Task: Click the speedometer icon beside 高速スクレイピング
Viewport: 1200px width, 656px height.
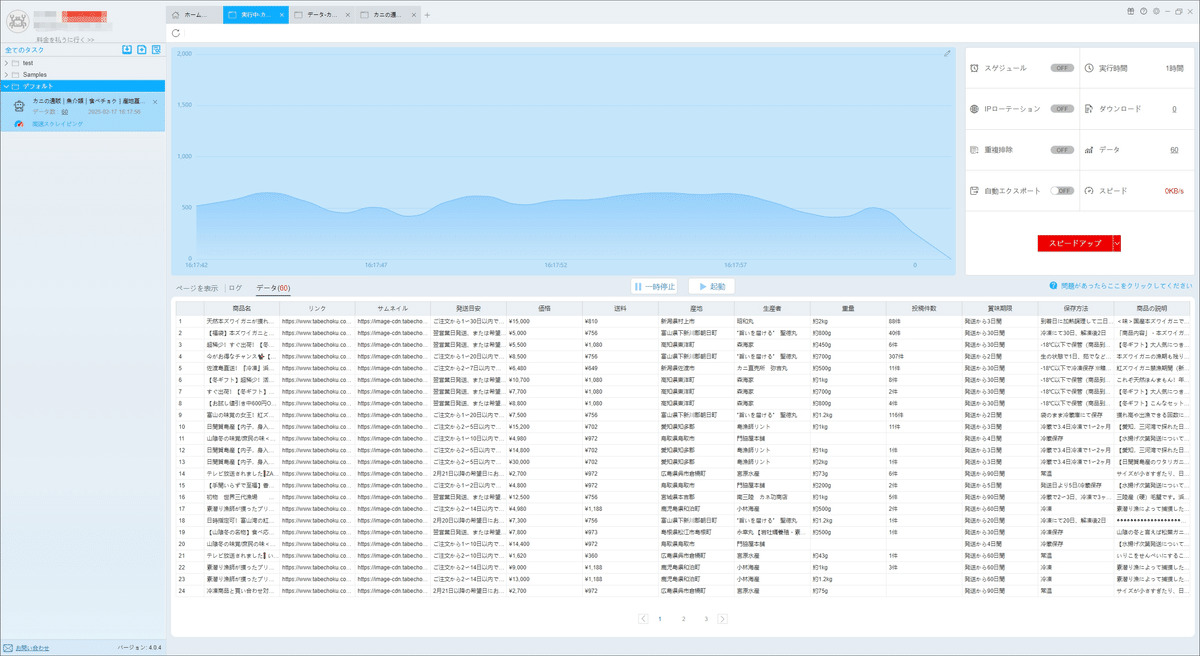Action: [19, 124]
